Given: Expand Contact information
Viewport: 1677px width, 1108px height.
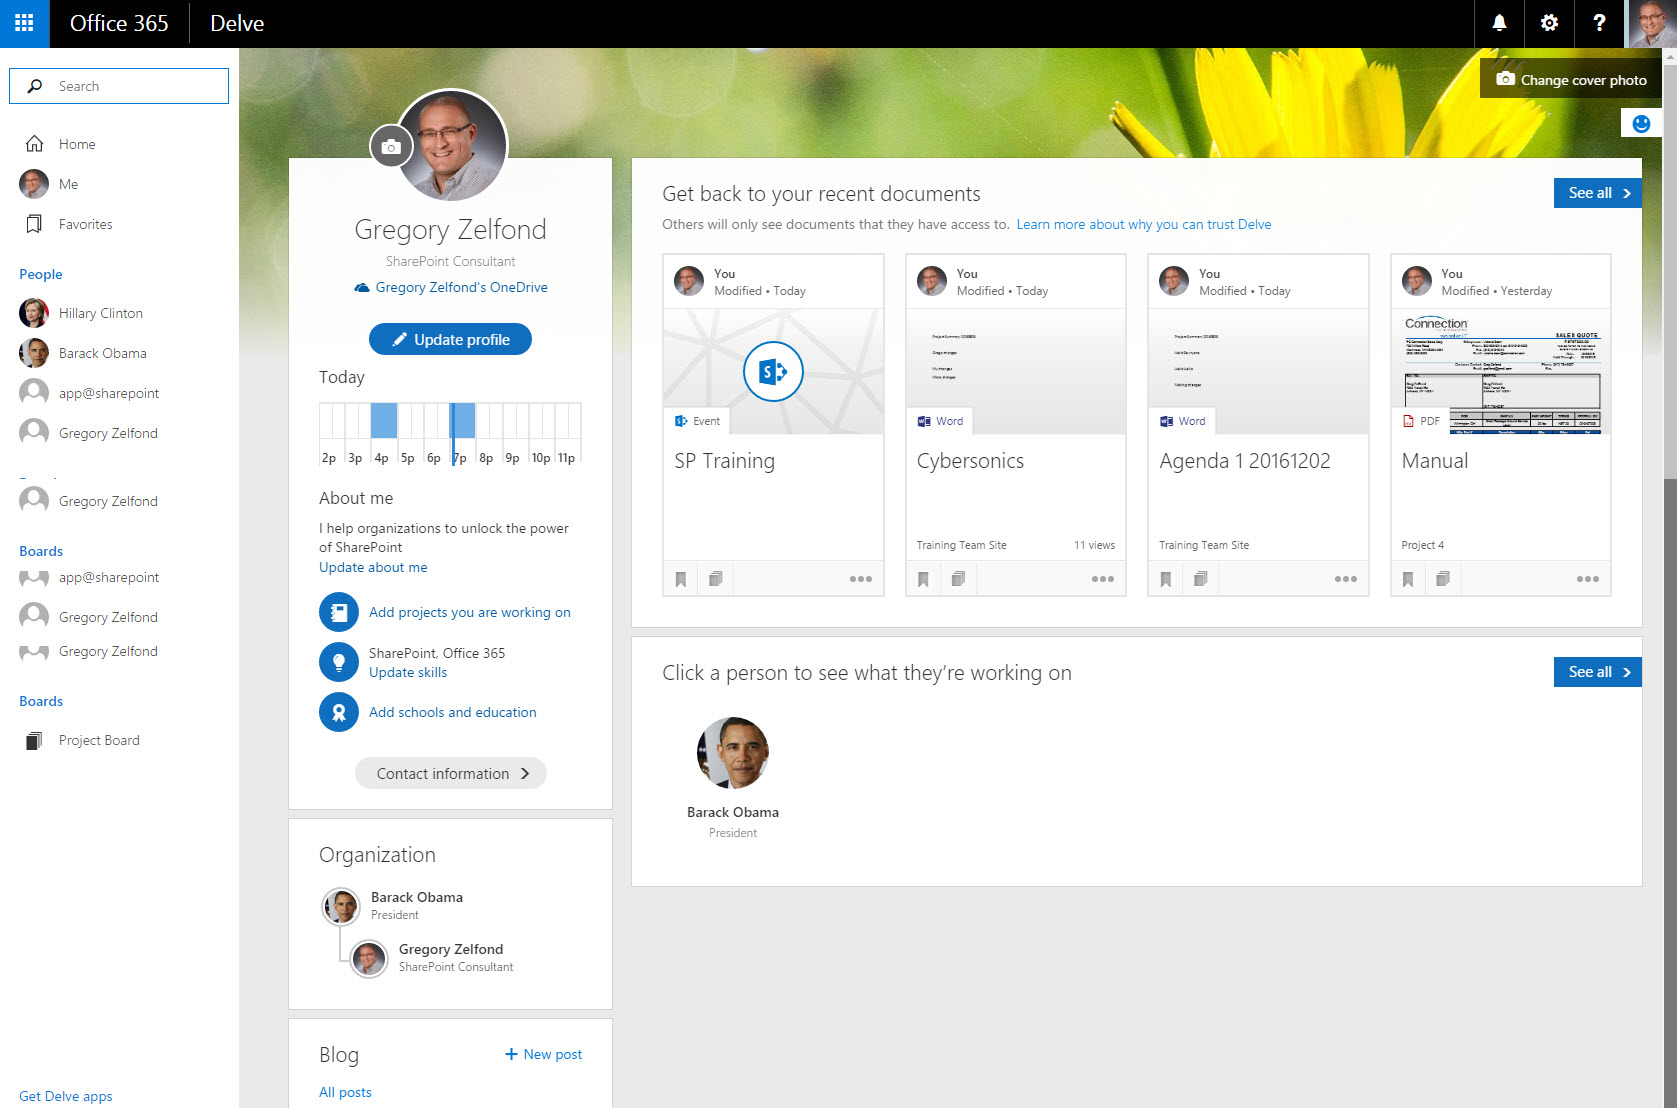Looking at the screenshot, I should (450, 773).
